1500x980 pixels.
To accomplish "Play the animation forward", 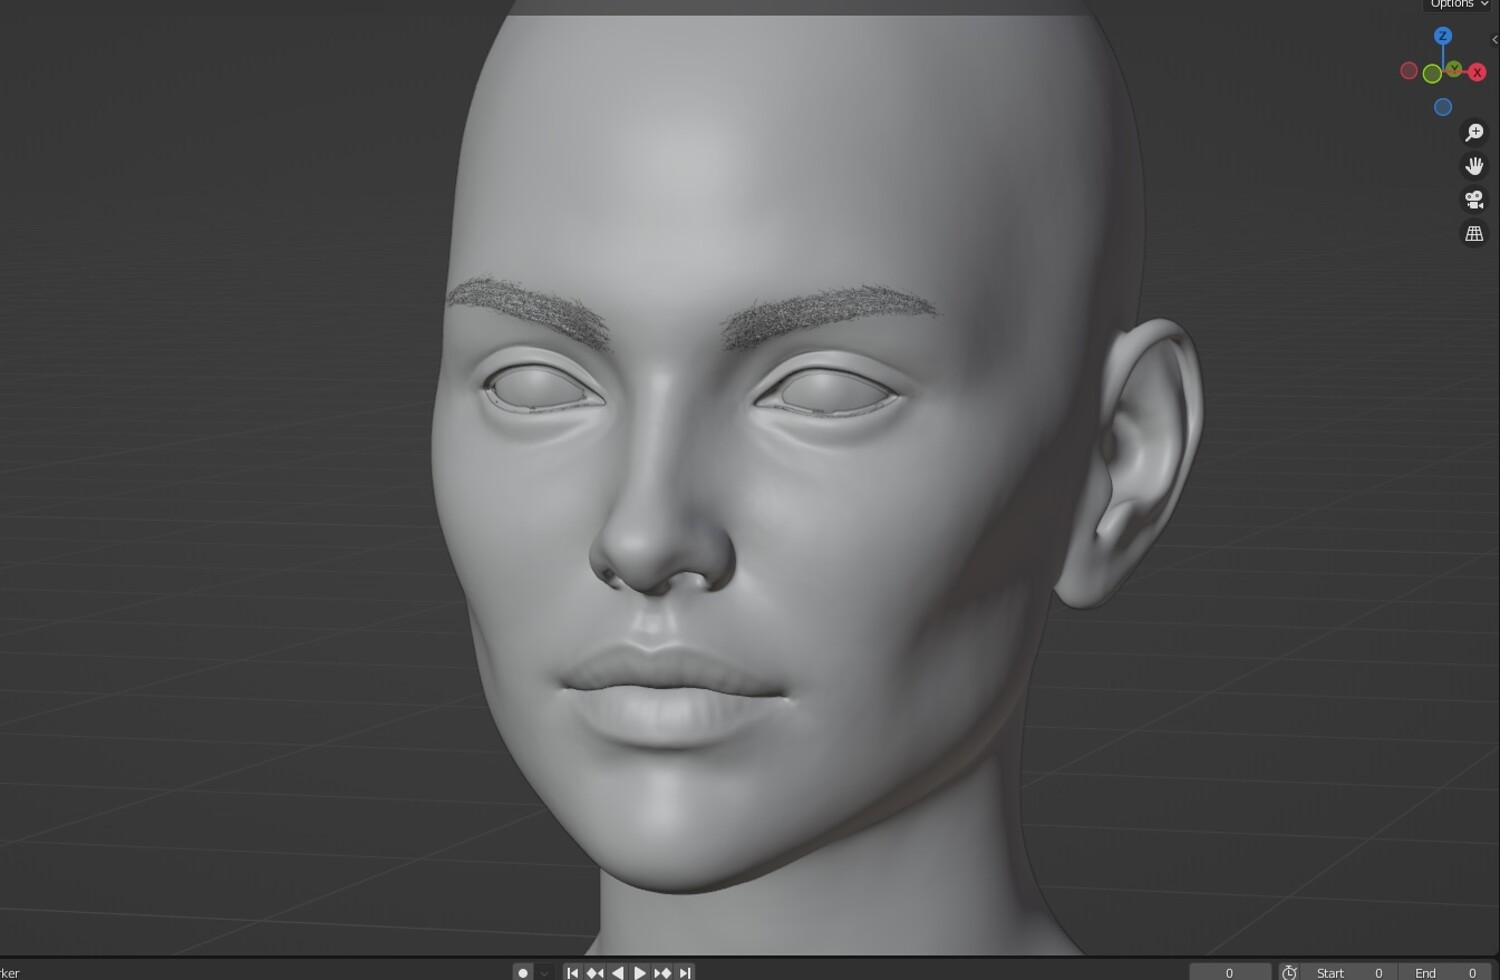I will [640, 972].
